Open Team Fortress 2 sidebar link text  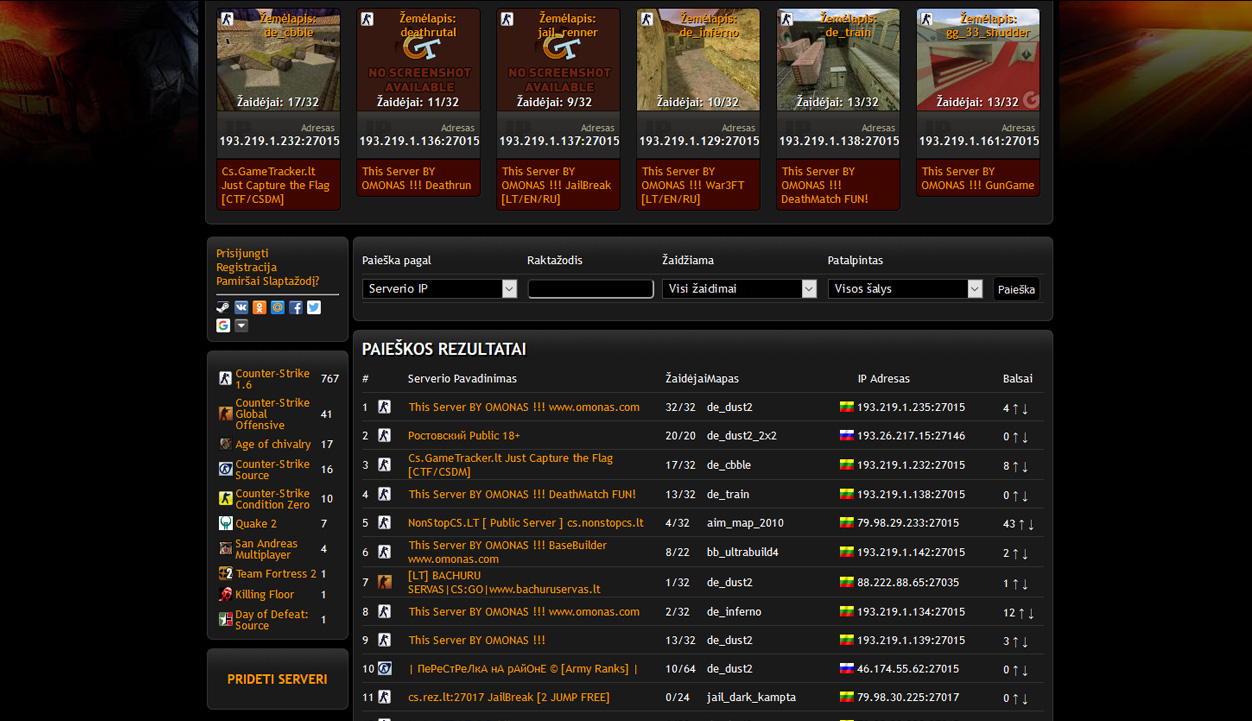point(276,574)
